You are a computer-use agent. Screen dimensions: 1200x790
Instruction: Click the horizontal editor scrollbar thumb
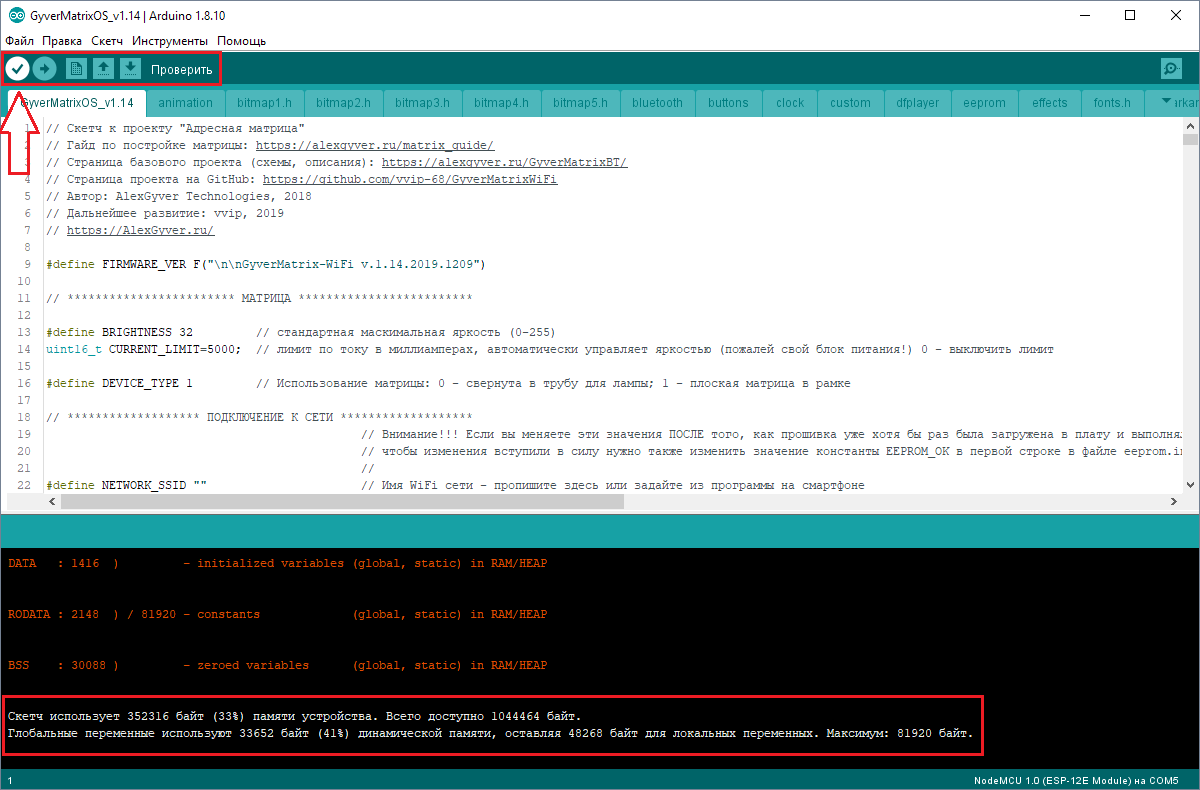click(x=342, y=501)
